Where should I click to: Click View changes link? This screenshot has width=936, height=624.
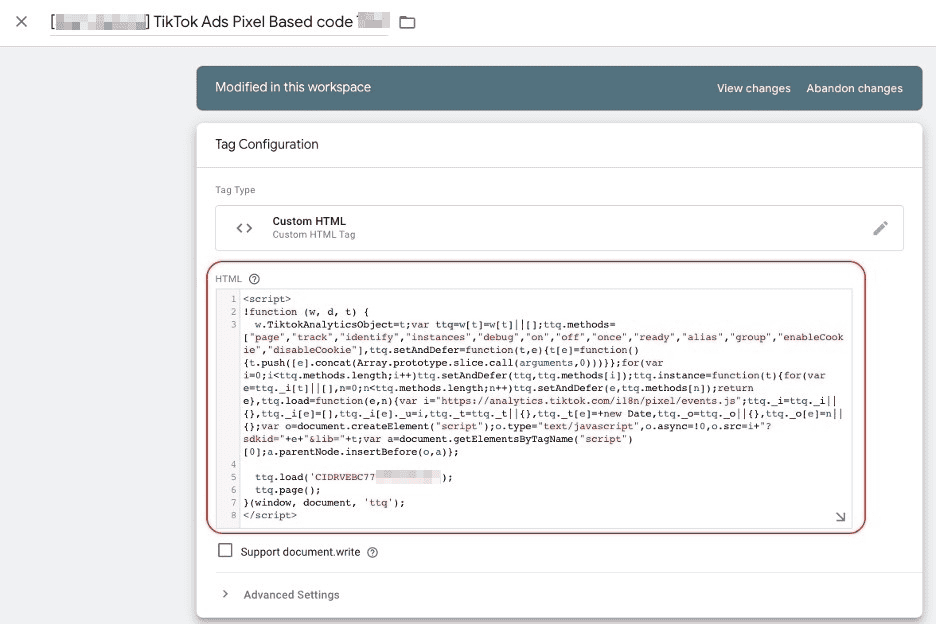pyautogui.click(x=753, y=88)
